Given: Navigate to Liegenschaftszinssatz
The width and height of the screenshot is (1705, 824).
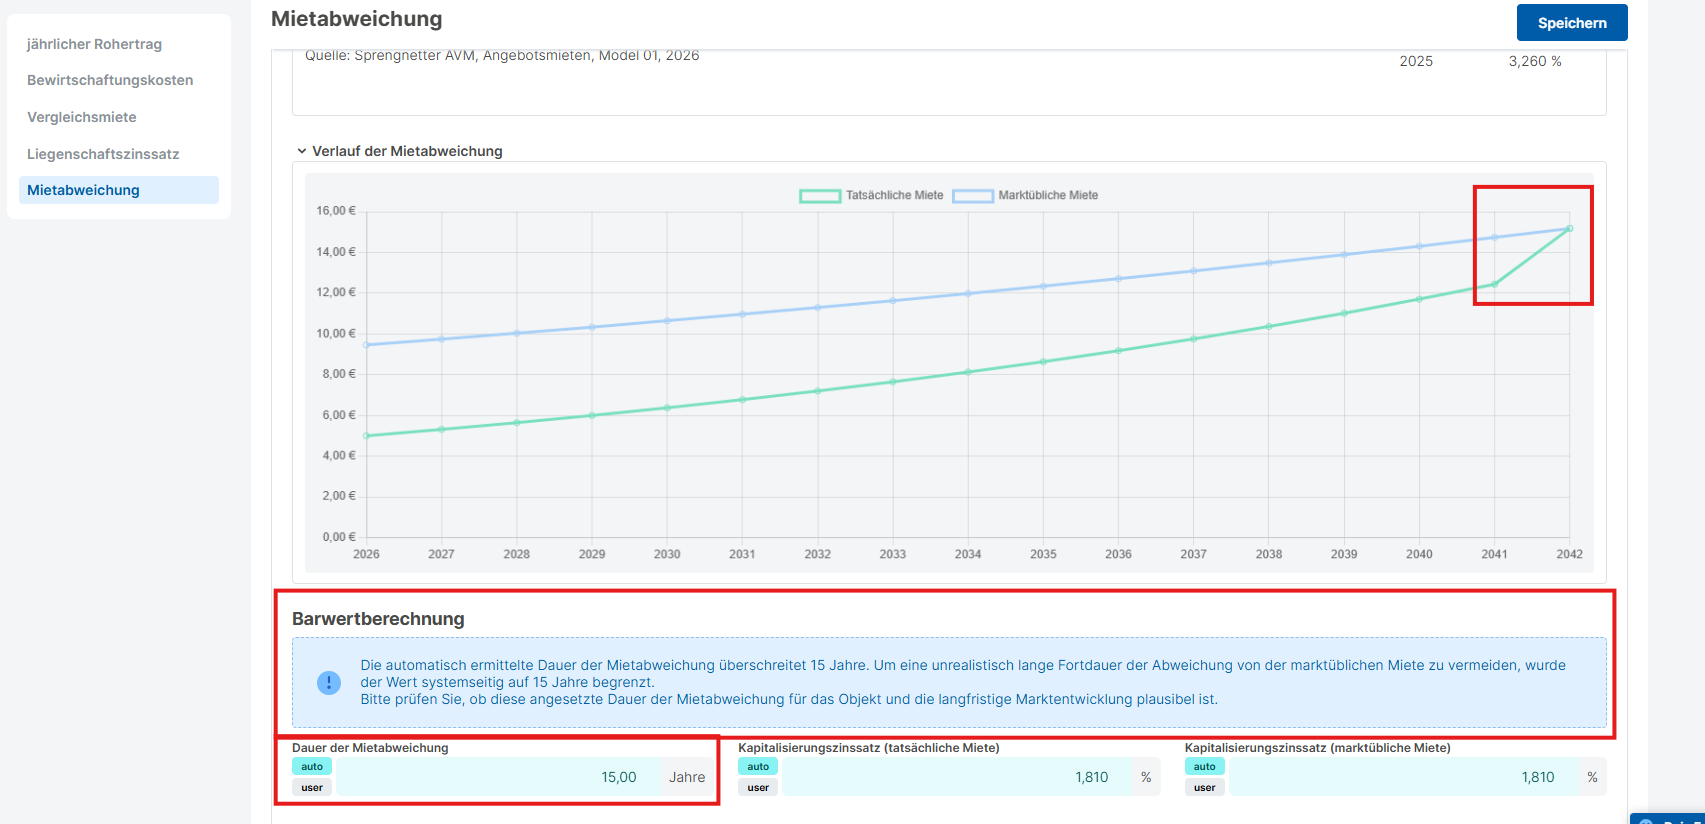Looking at the screenshot, I should (103, 154).
